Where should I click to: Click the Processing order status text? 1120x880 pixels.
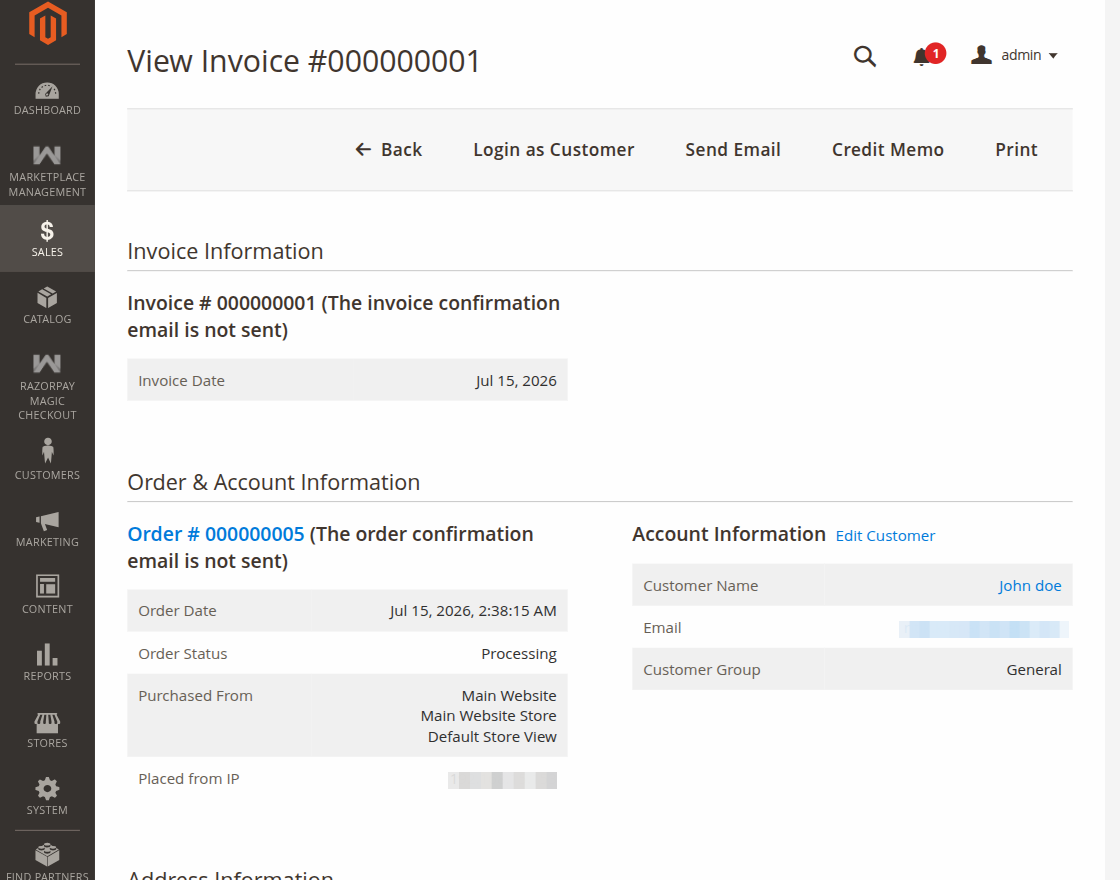[519, 654]
